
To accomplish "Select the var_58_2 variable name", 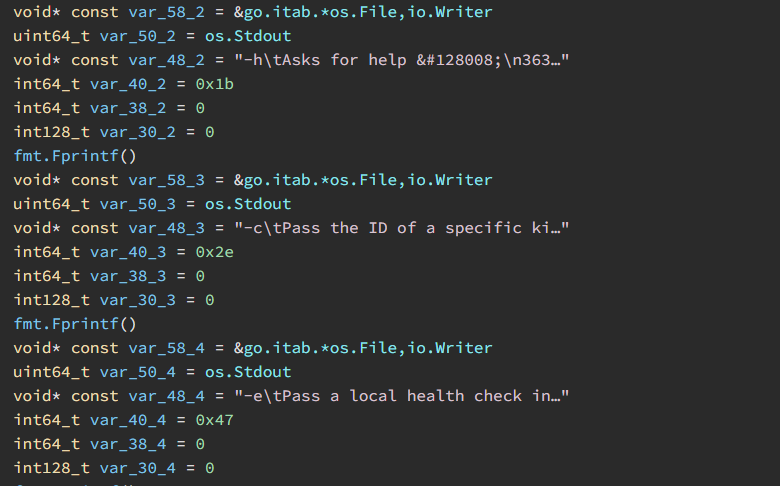I will (x=166, y=12).
